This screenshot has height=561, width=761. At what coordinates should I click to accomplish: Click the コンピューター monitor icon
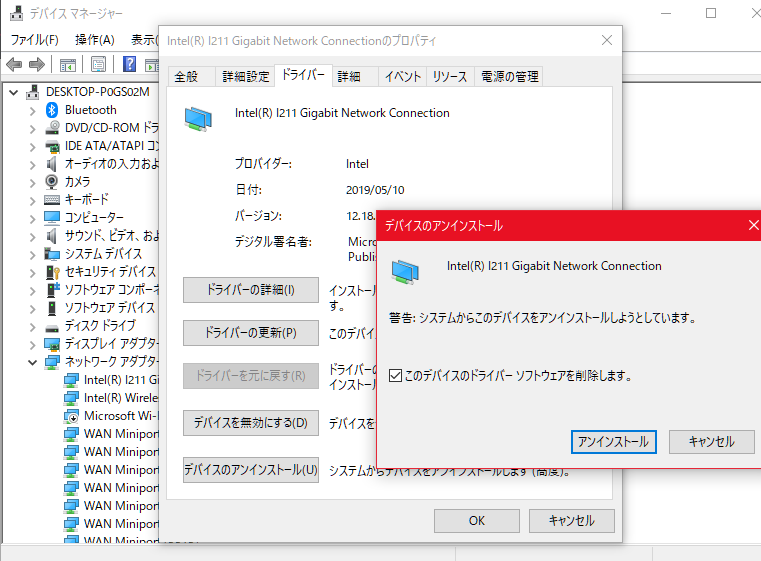click(52, 217)
